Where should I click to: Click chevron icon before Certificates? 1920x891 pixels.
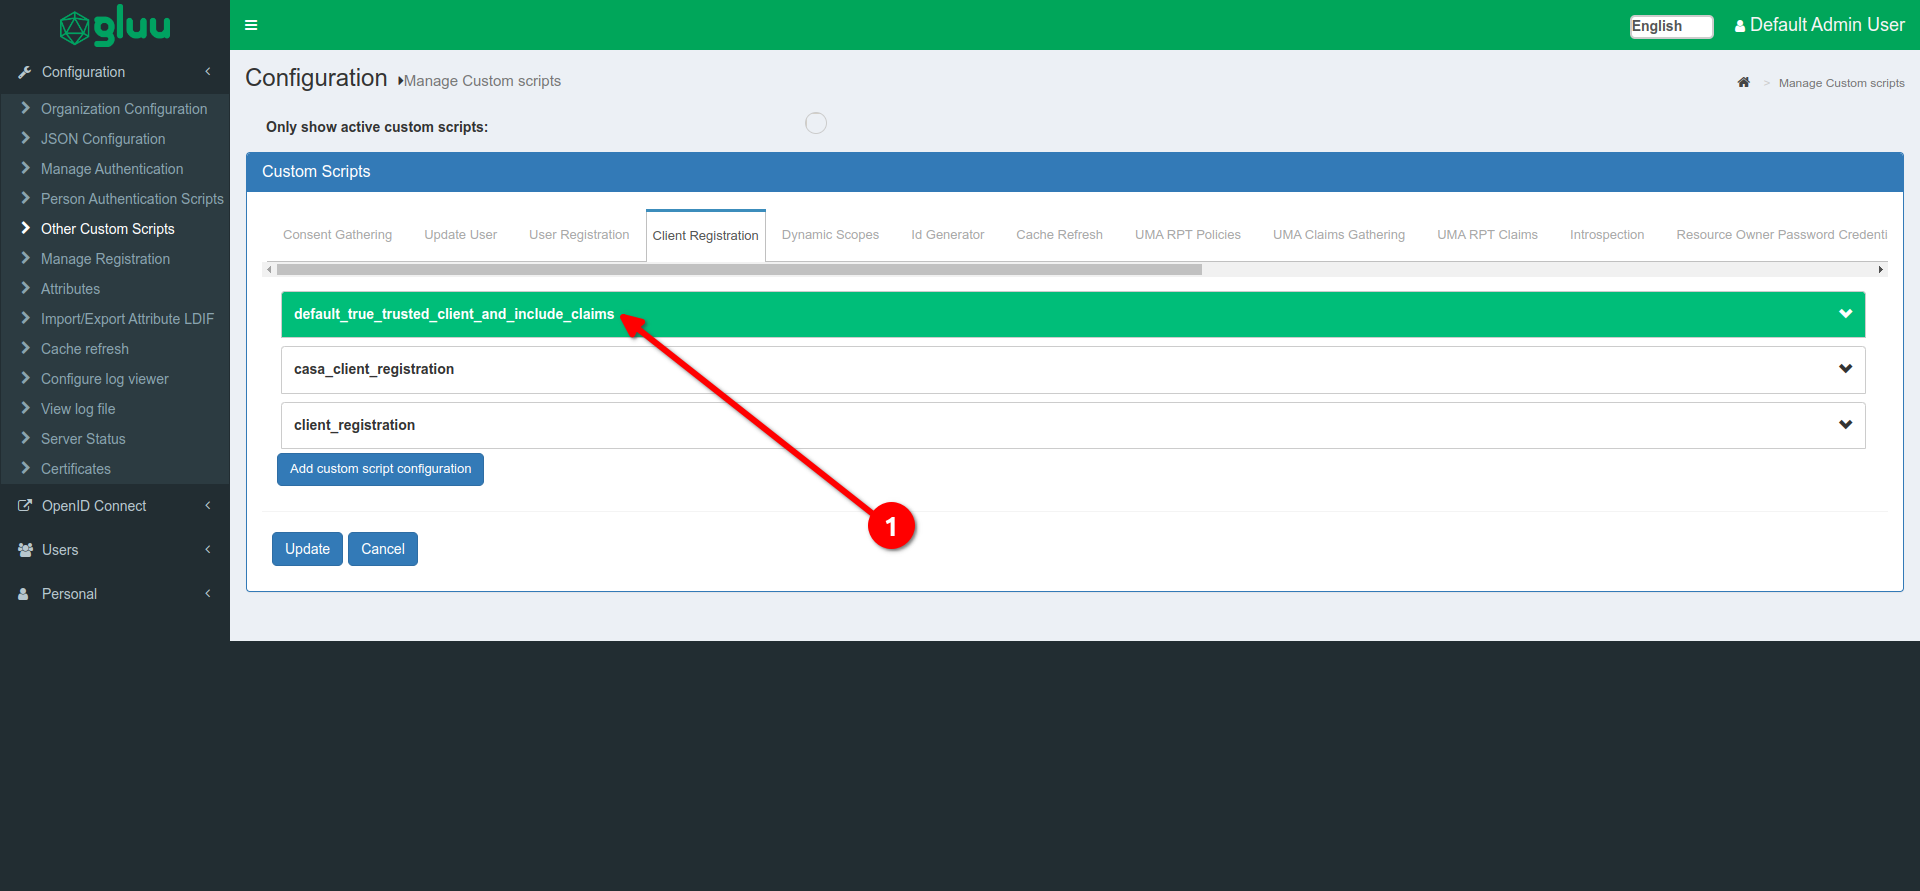click(26, 468)
